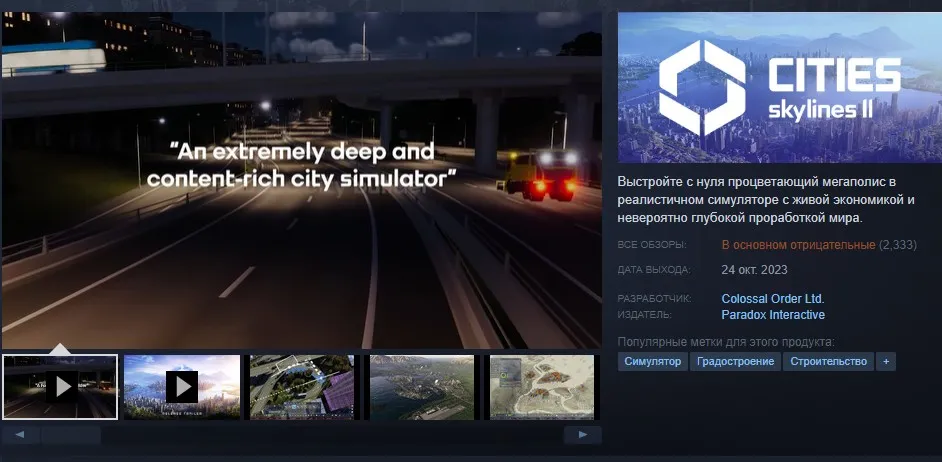Click 'Популярные метки для этого продукта:' text
This screenshot has height=462, width=942.
726,342
